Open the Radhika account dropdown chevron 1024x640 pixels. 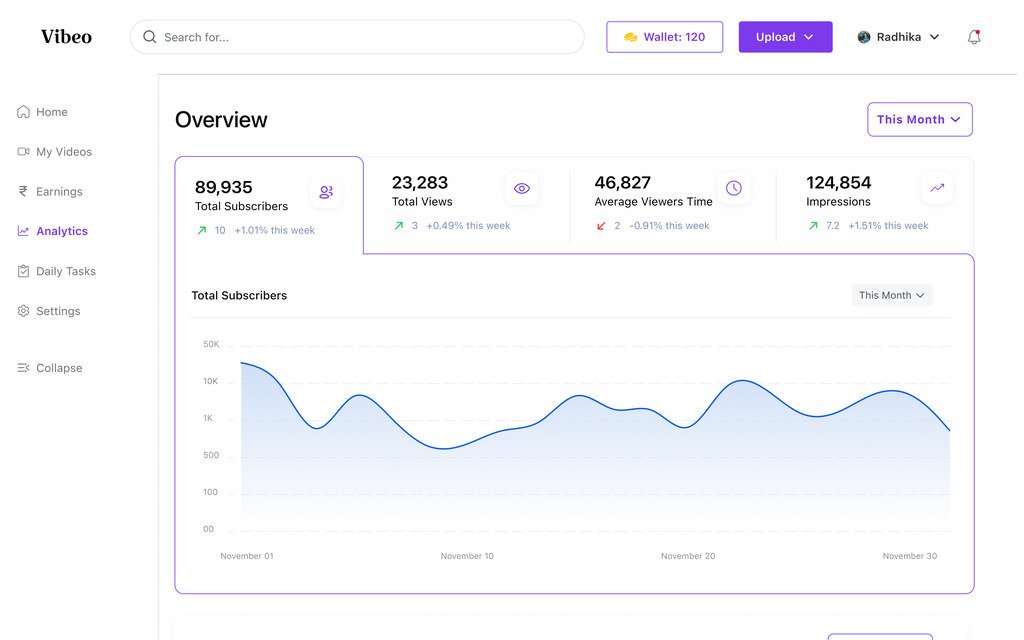pos(935,37)
